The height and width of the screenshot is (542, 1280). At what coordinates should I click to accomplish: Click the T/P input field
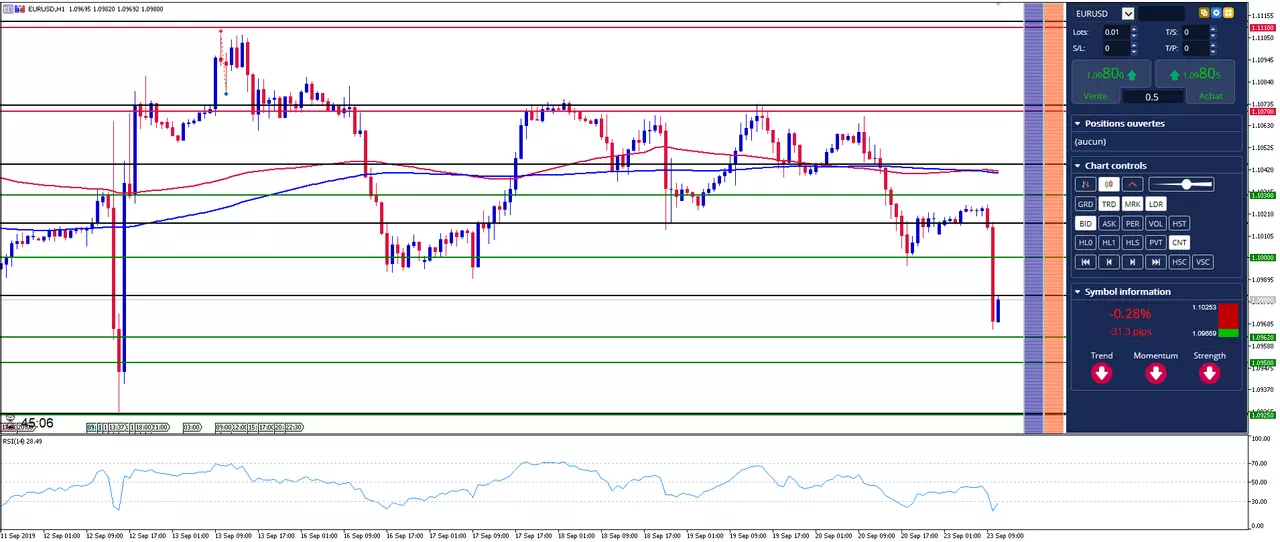point(1195,48)
